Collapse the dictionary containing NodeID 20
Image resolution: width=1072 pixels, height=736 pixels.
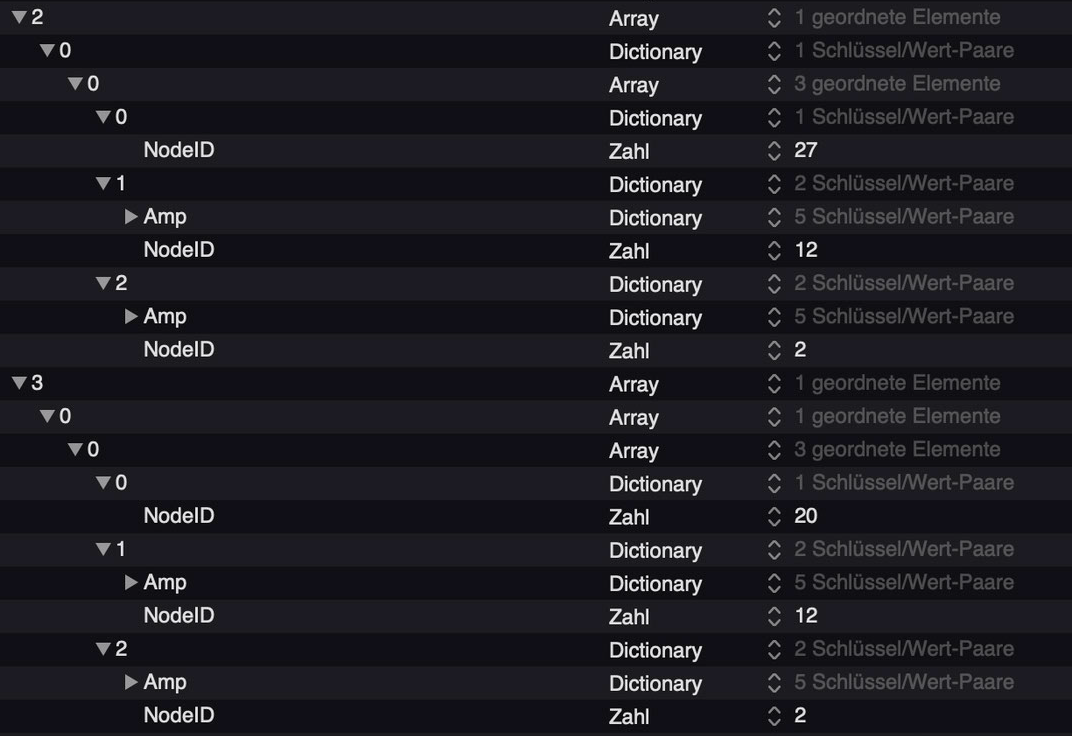point(103,483)
